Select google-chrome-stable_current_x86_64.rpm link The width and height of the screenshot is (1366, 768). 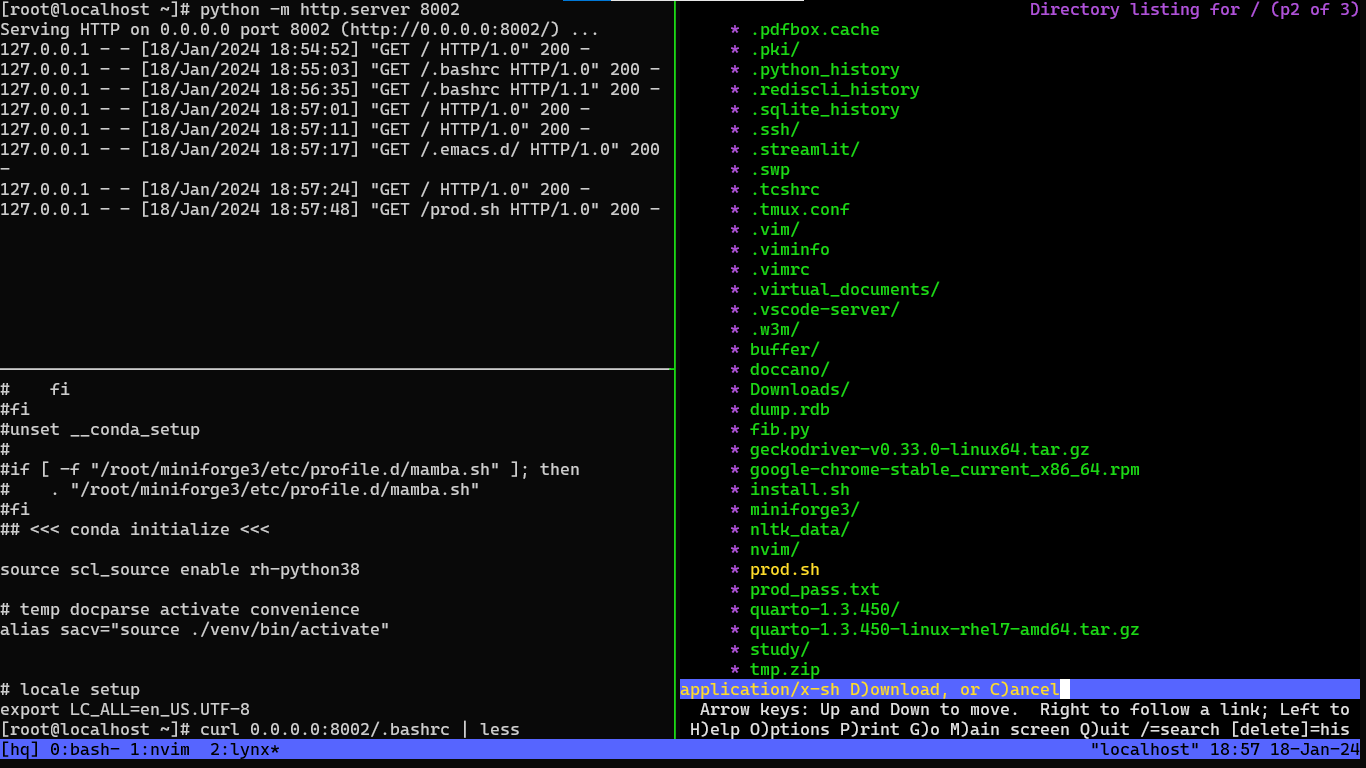(x=945, y=470)
